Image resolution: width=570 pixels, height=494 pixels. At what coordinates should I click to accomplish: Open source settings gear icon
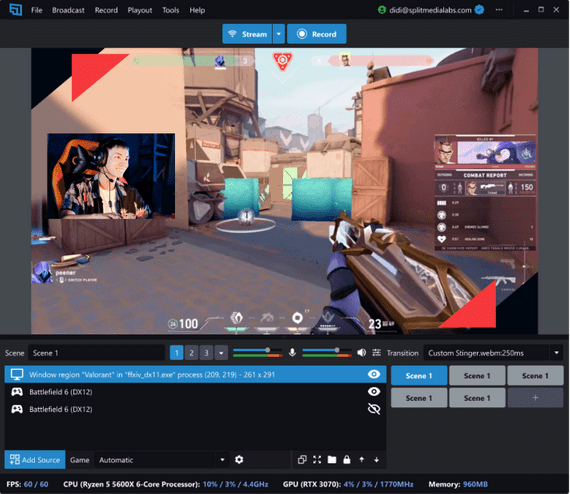click(239, 460)
